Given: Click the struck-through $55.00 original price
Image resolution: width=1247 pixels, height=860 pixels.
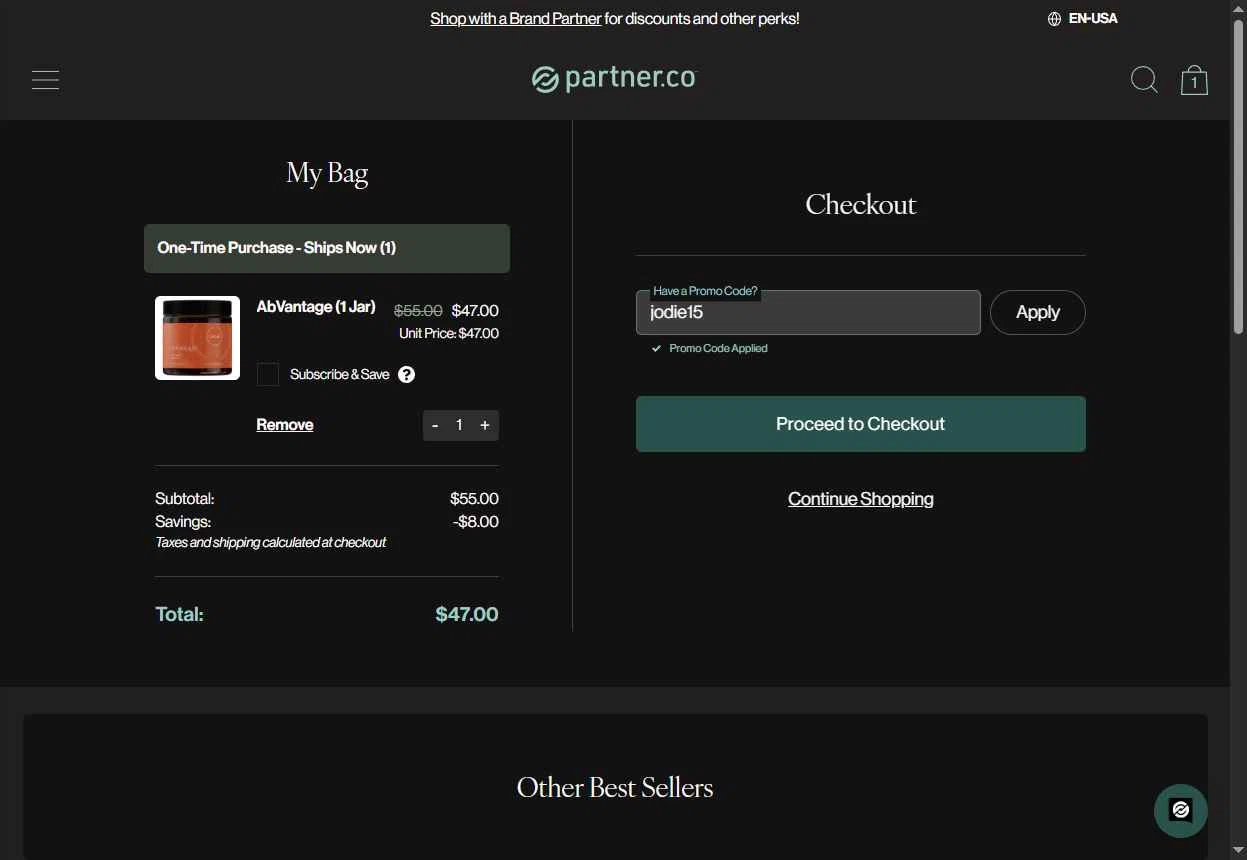Looking at the screenshot, I should click(x=418, y=311).
